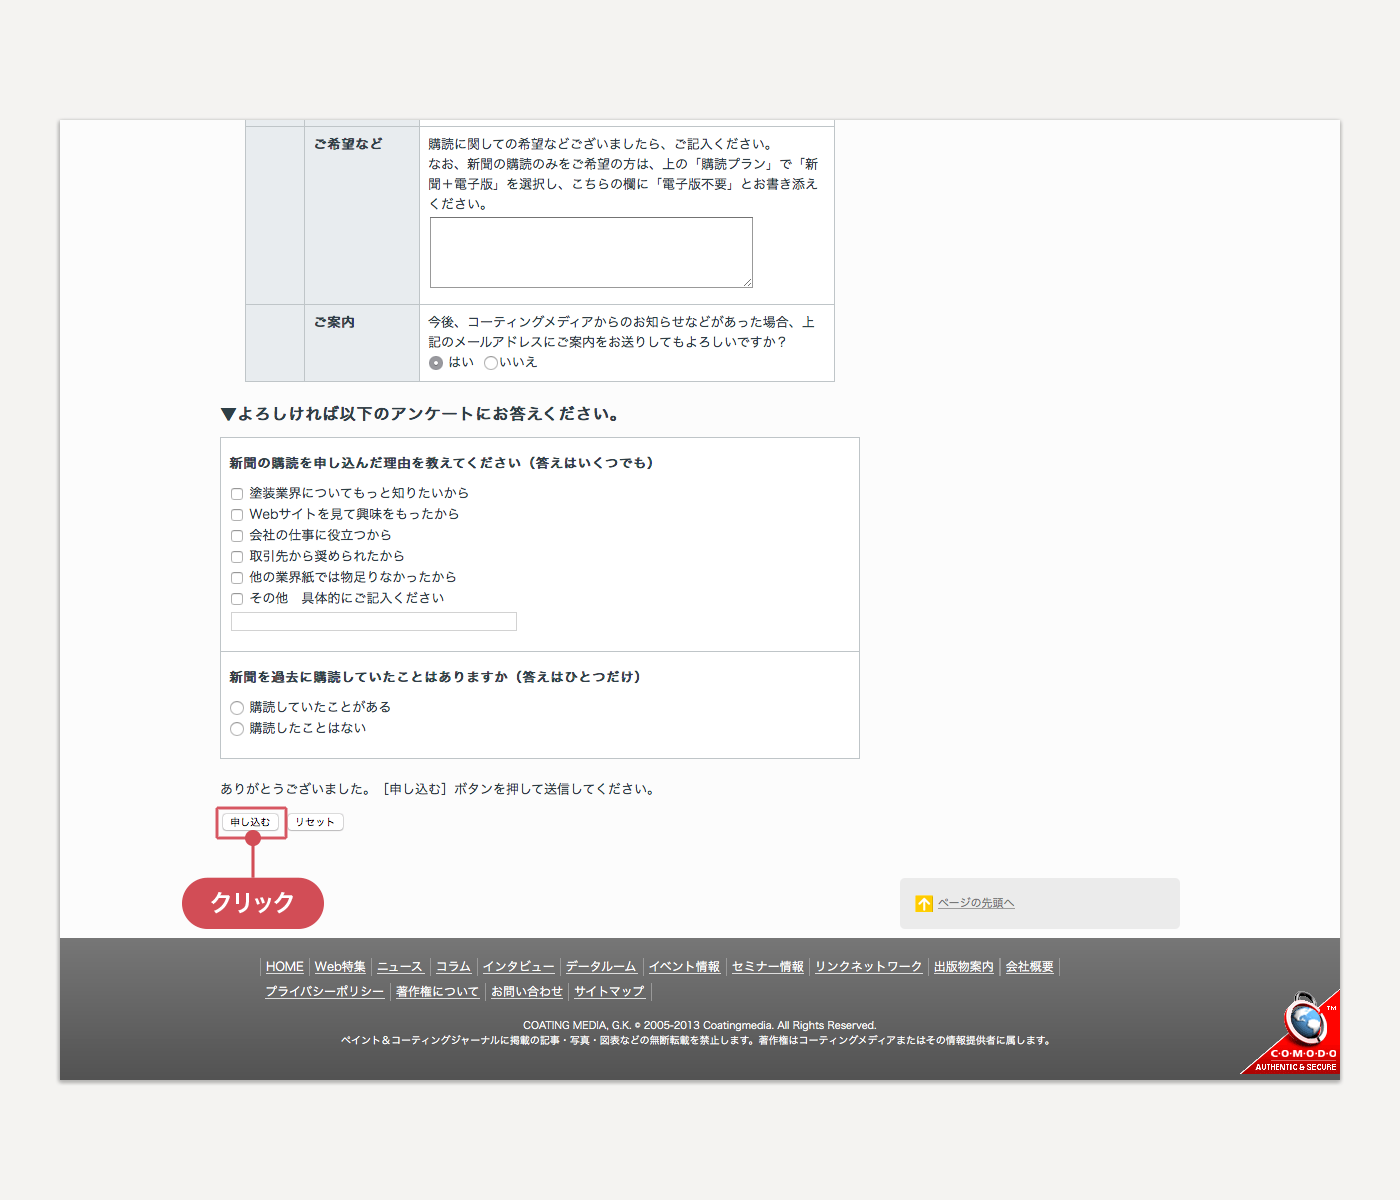Viewport: 1400px width, 1200px height.
Task: Enable '会社の仕事に役立つから' checkbox
Action: (x=237, y=536)
